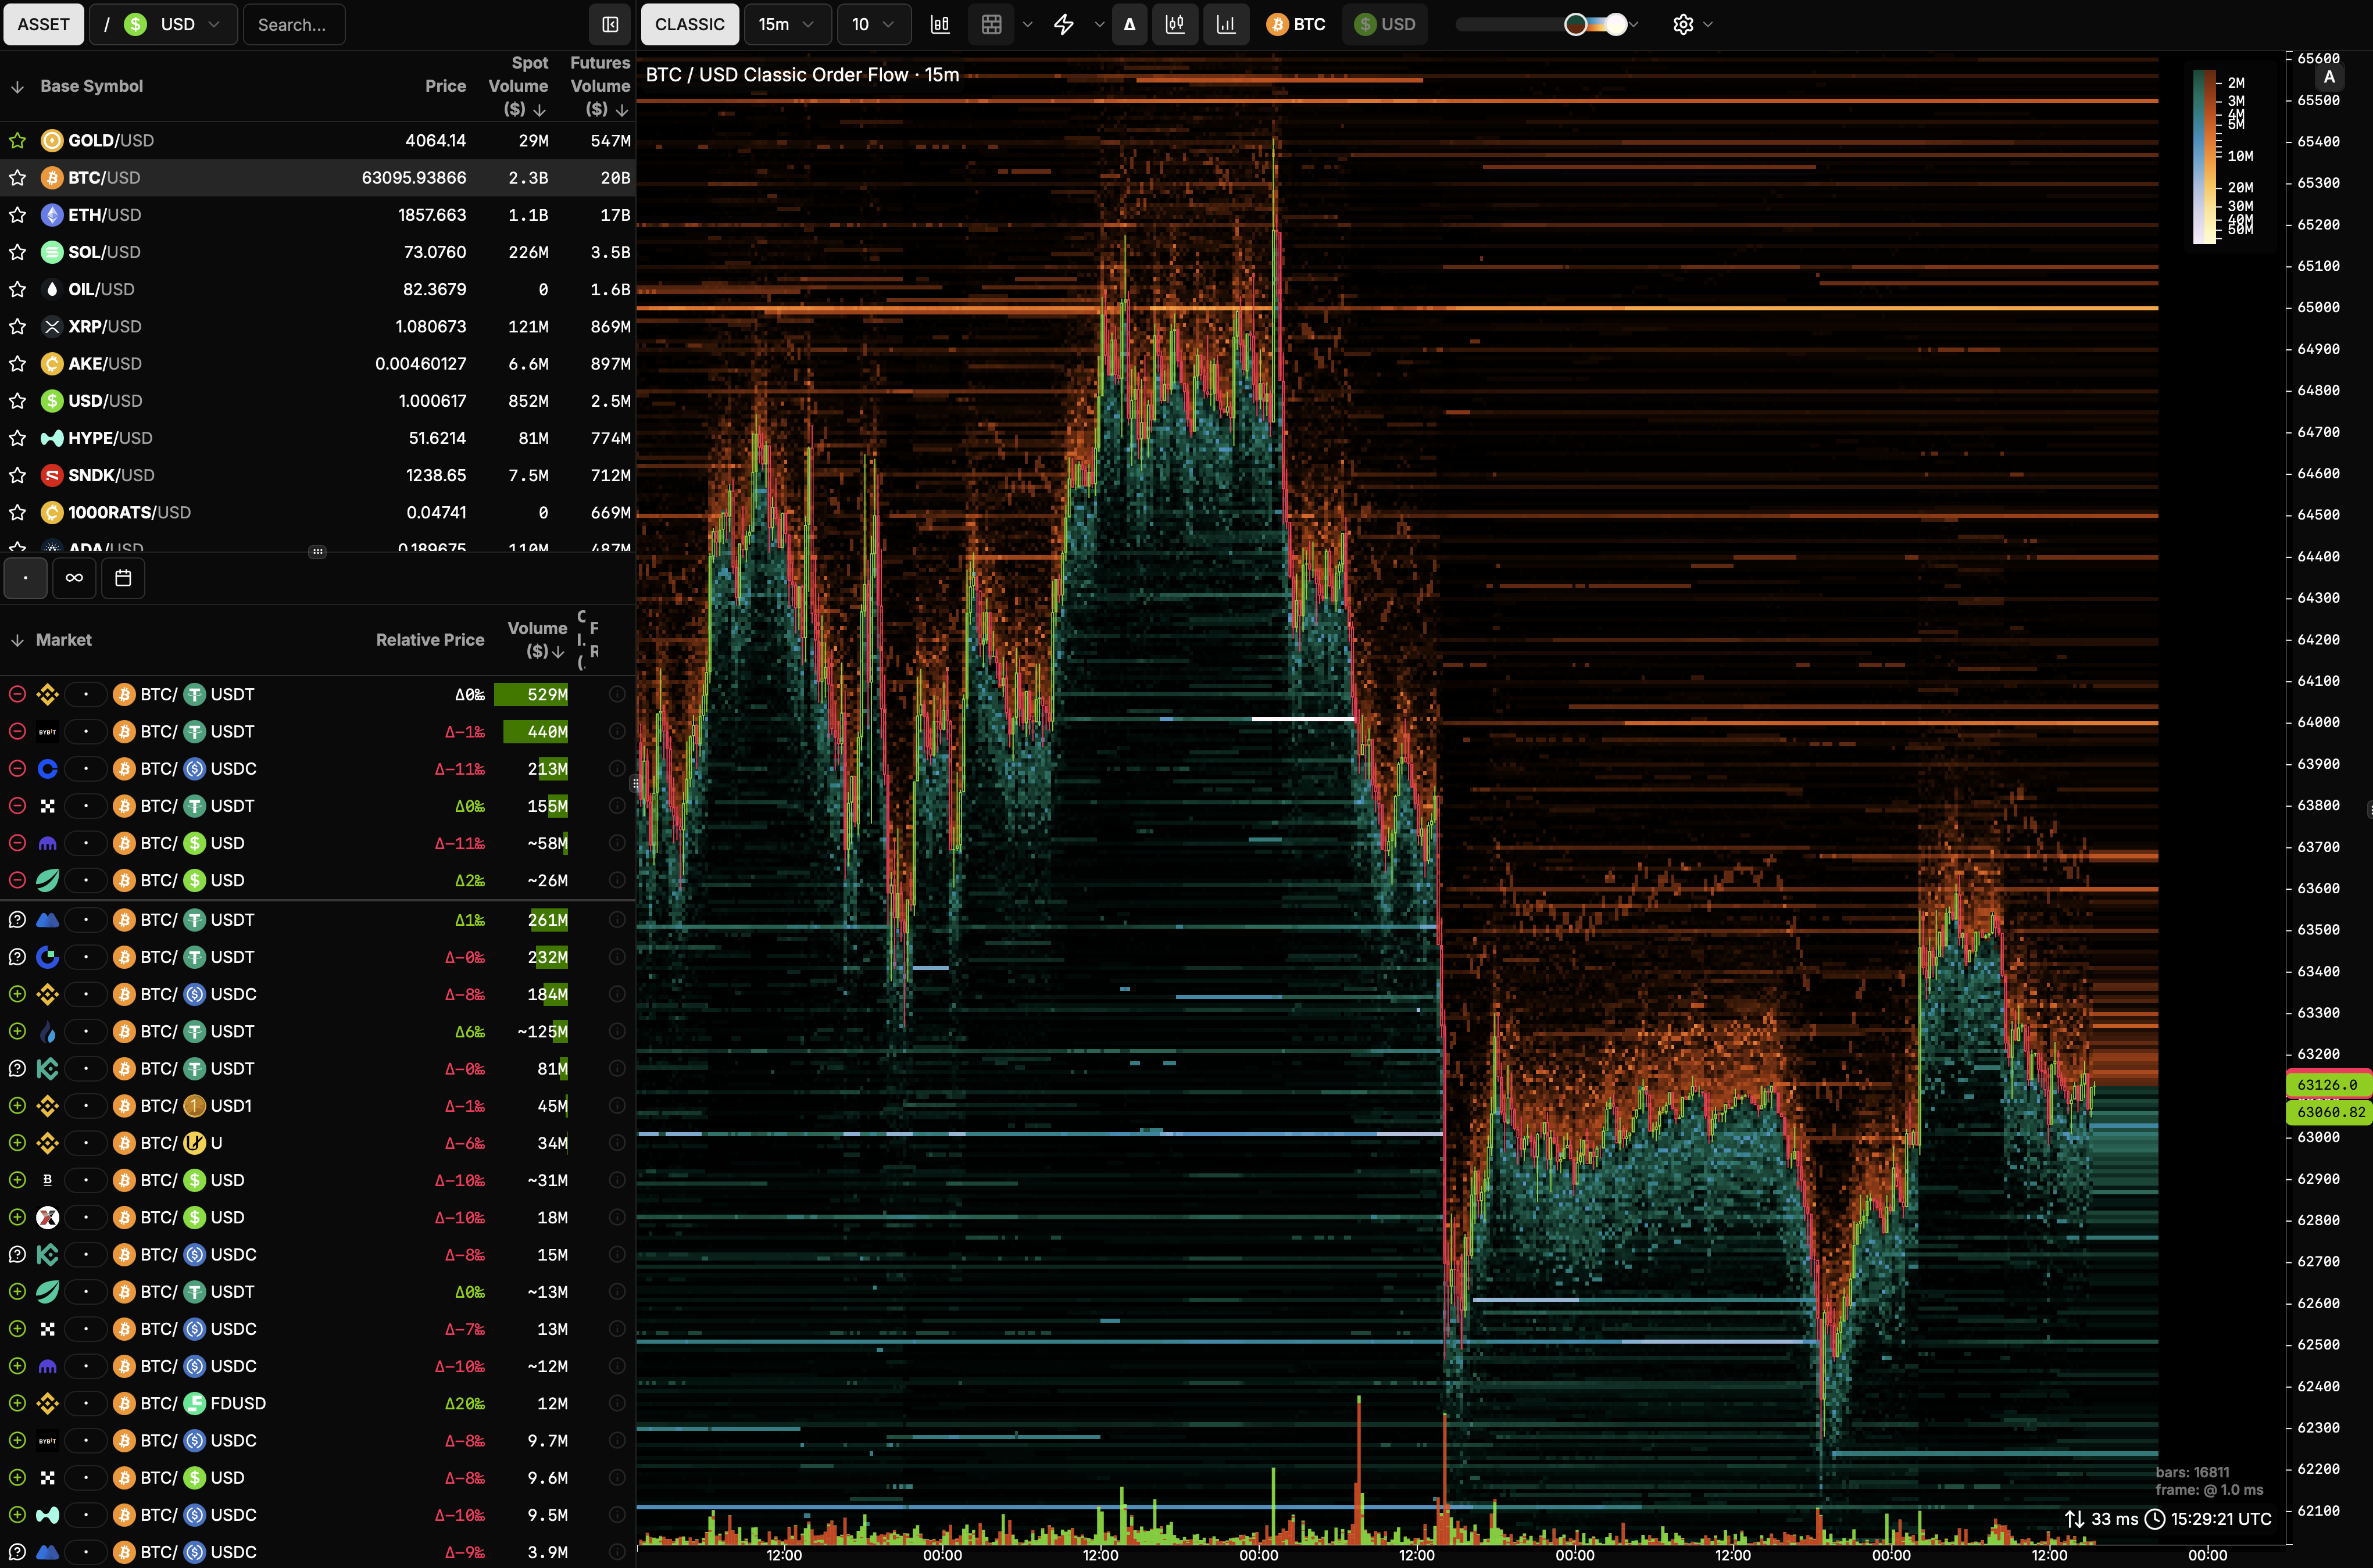Select the CLASSIC view tab

click(x=690, y=24)
